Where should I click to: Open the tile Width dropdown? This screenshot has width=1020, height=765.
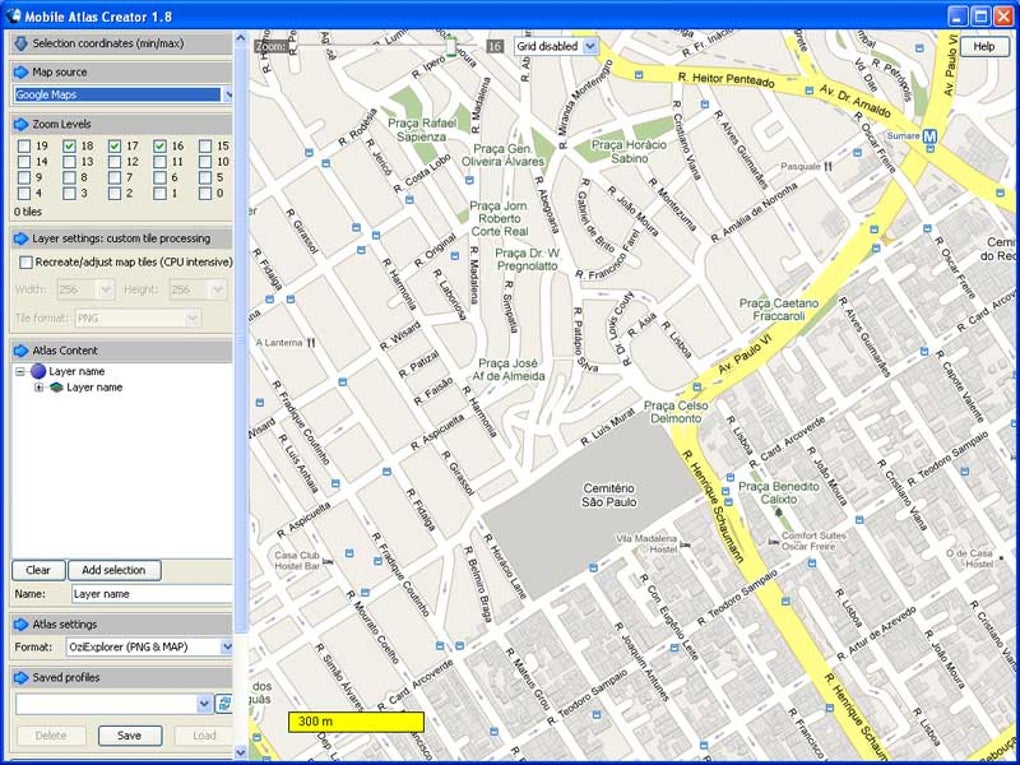pos(105,289)
